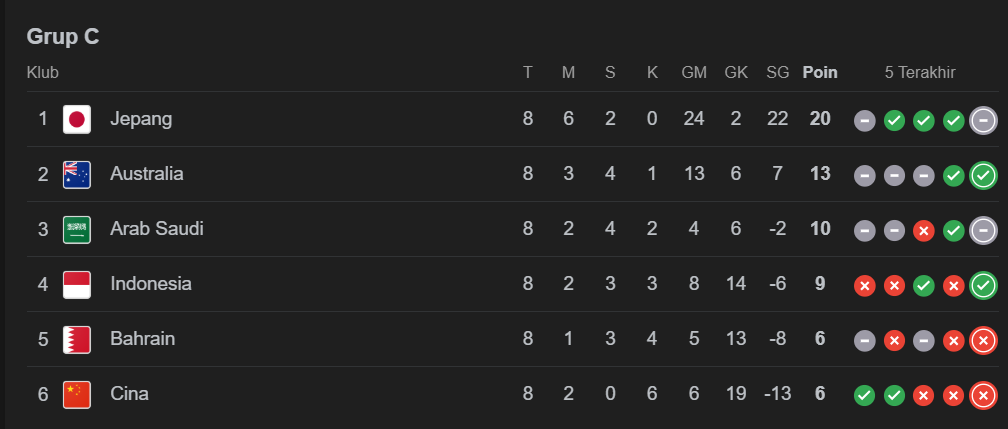The image size is (1008, 429).
Task: Click the Australia flag icon
Action: (77, 174)
